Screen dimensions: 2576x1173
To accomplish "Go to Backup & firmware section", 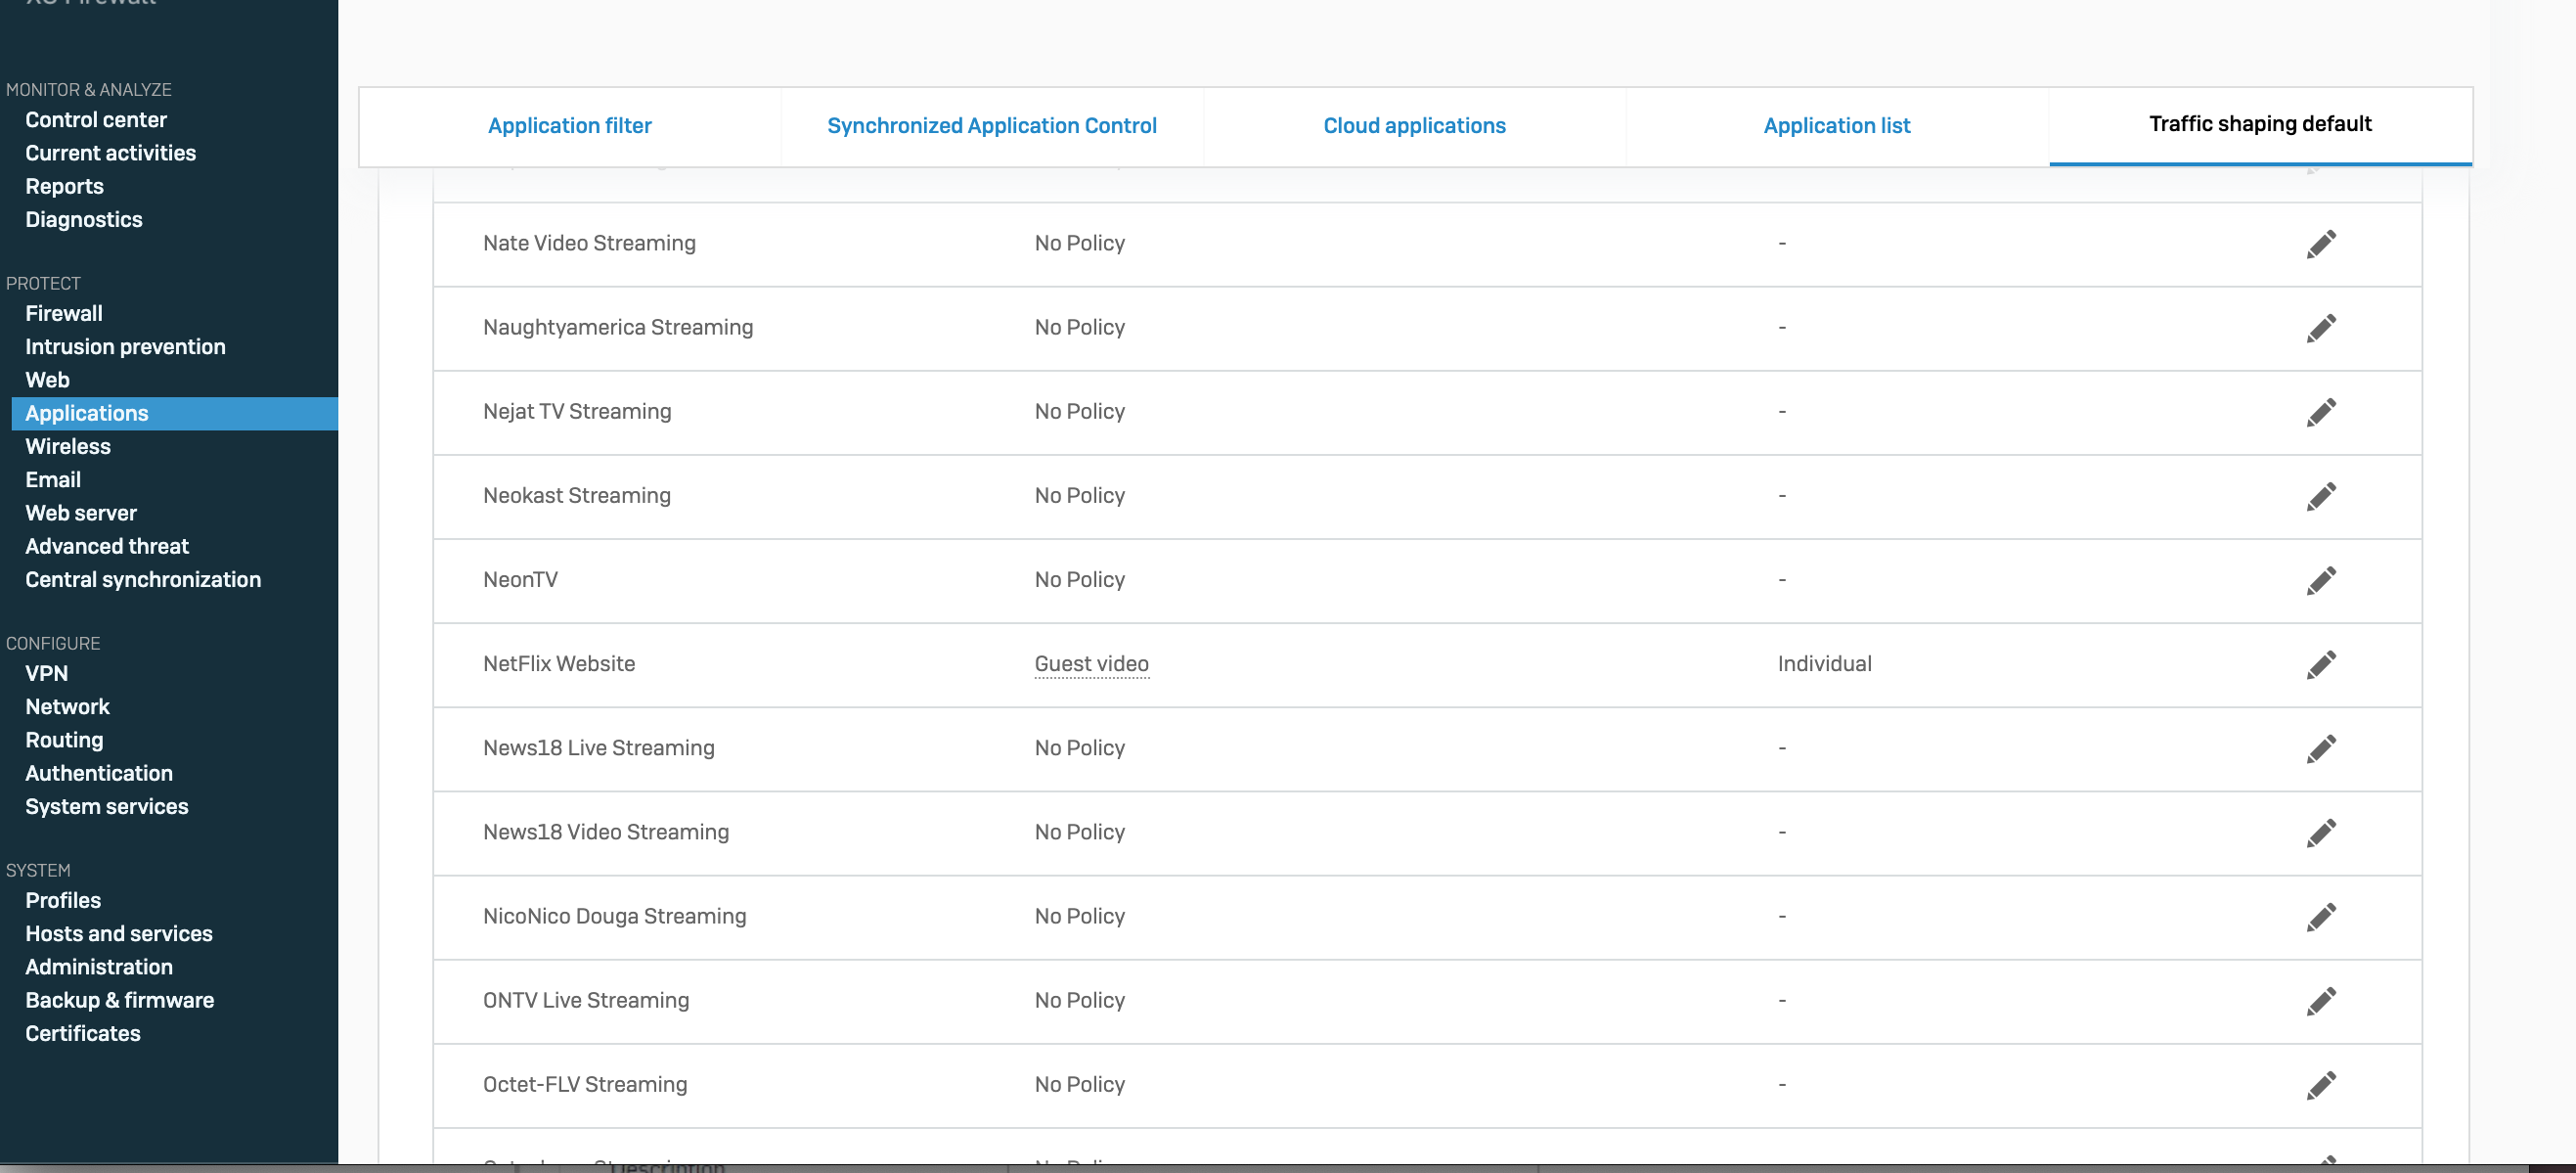I will coord(119,1000).
